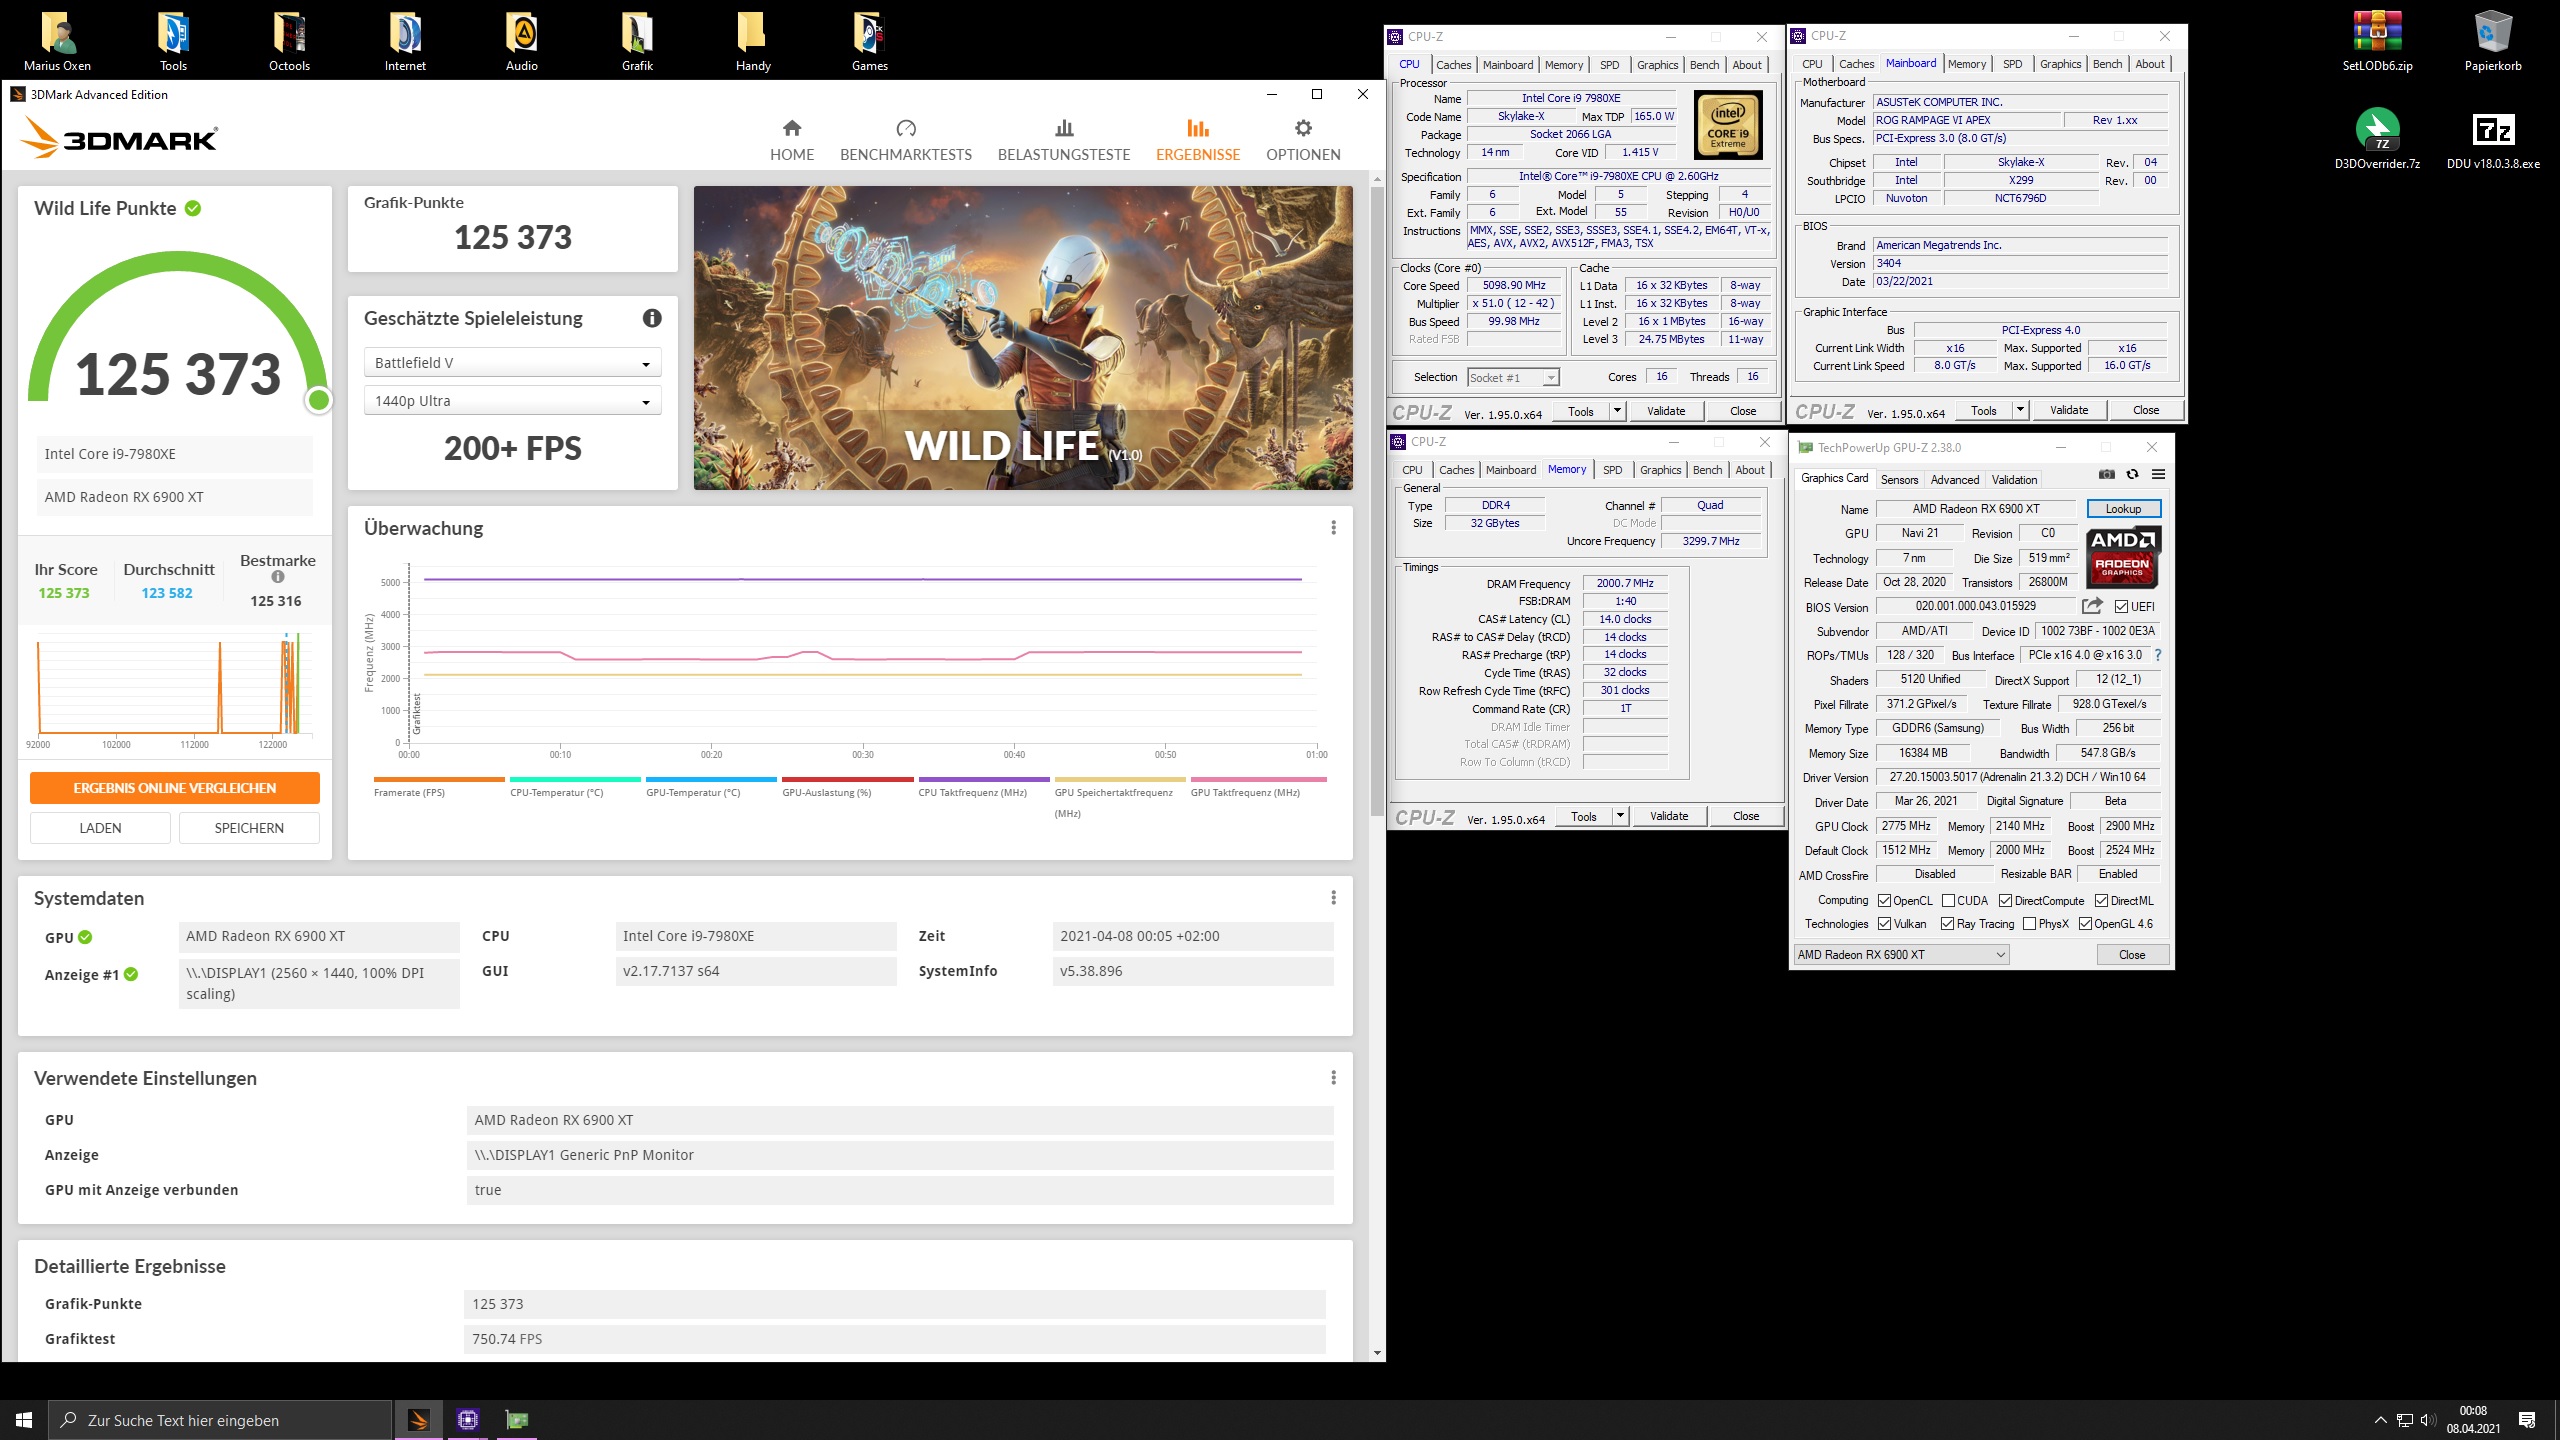Toggle OpenGL 4.6 checkbox in GPU-Z

coord(2085,924)
